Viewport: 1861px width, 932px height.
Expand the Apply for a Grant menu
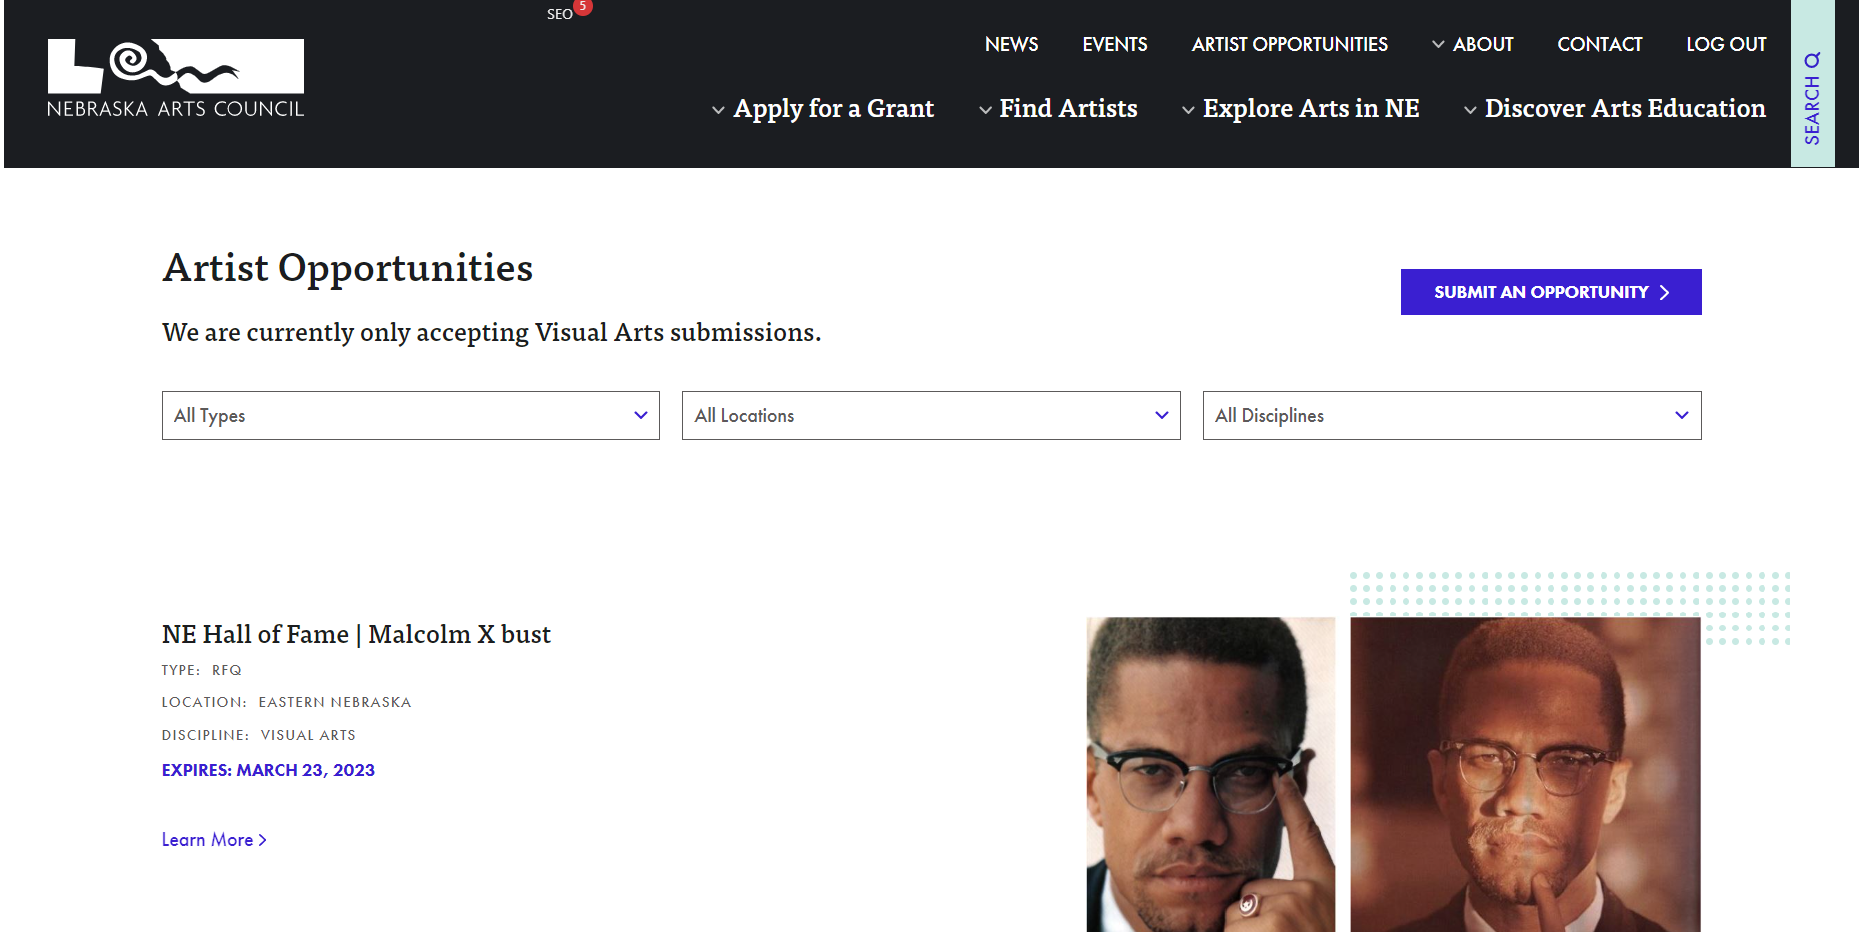(x=823, y=108)
